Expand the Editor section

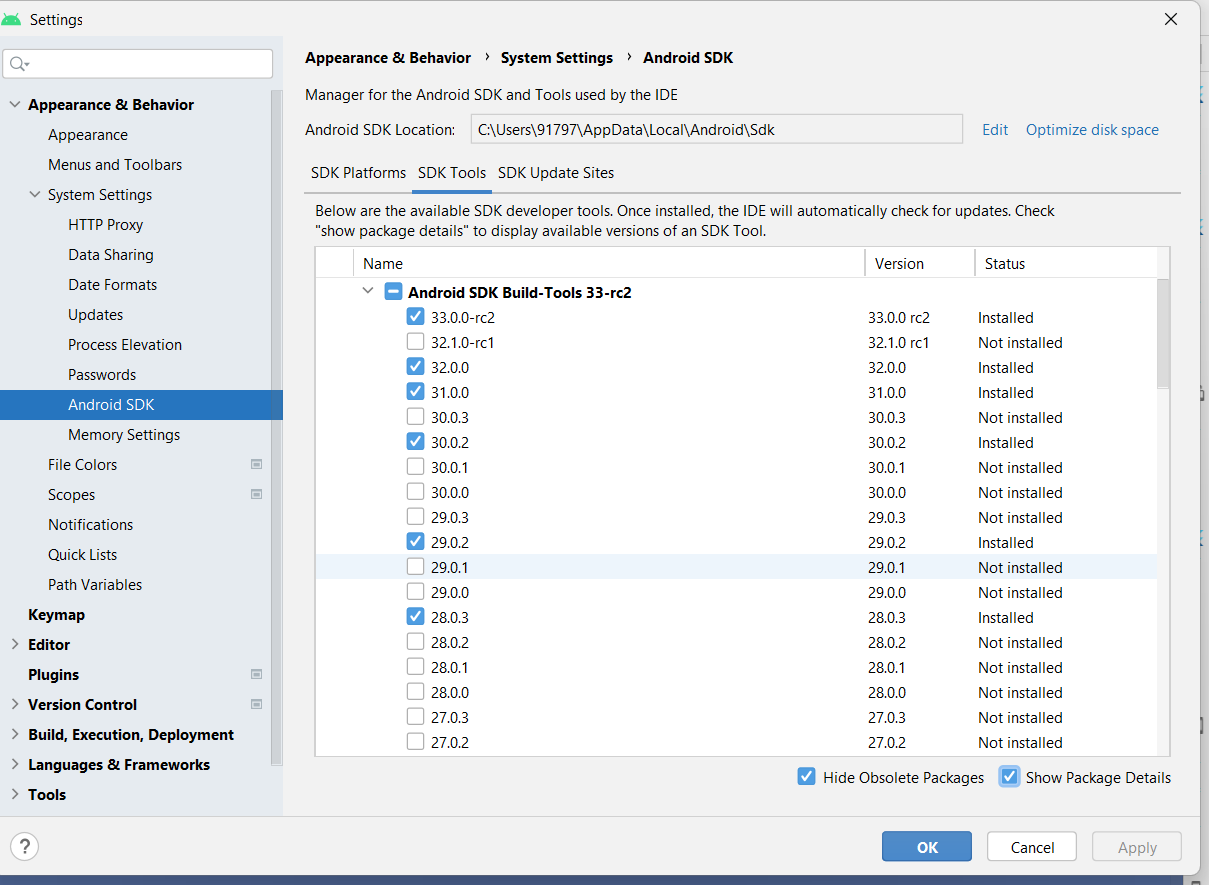(x=14, y=644)
